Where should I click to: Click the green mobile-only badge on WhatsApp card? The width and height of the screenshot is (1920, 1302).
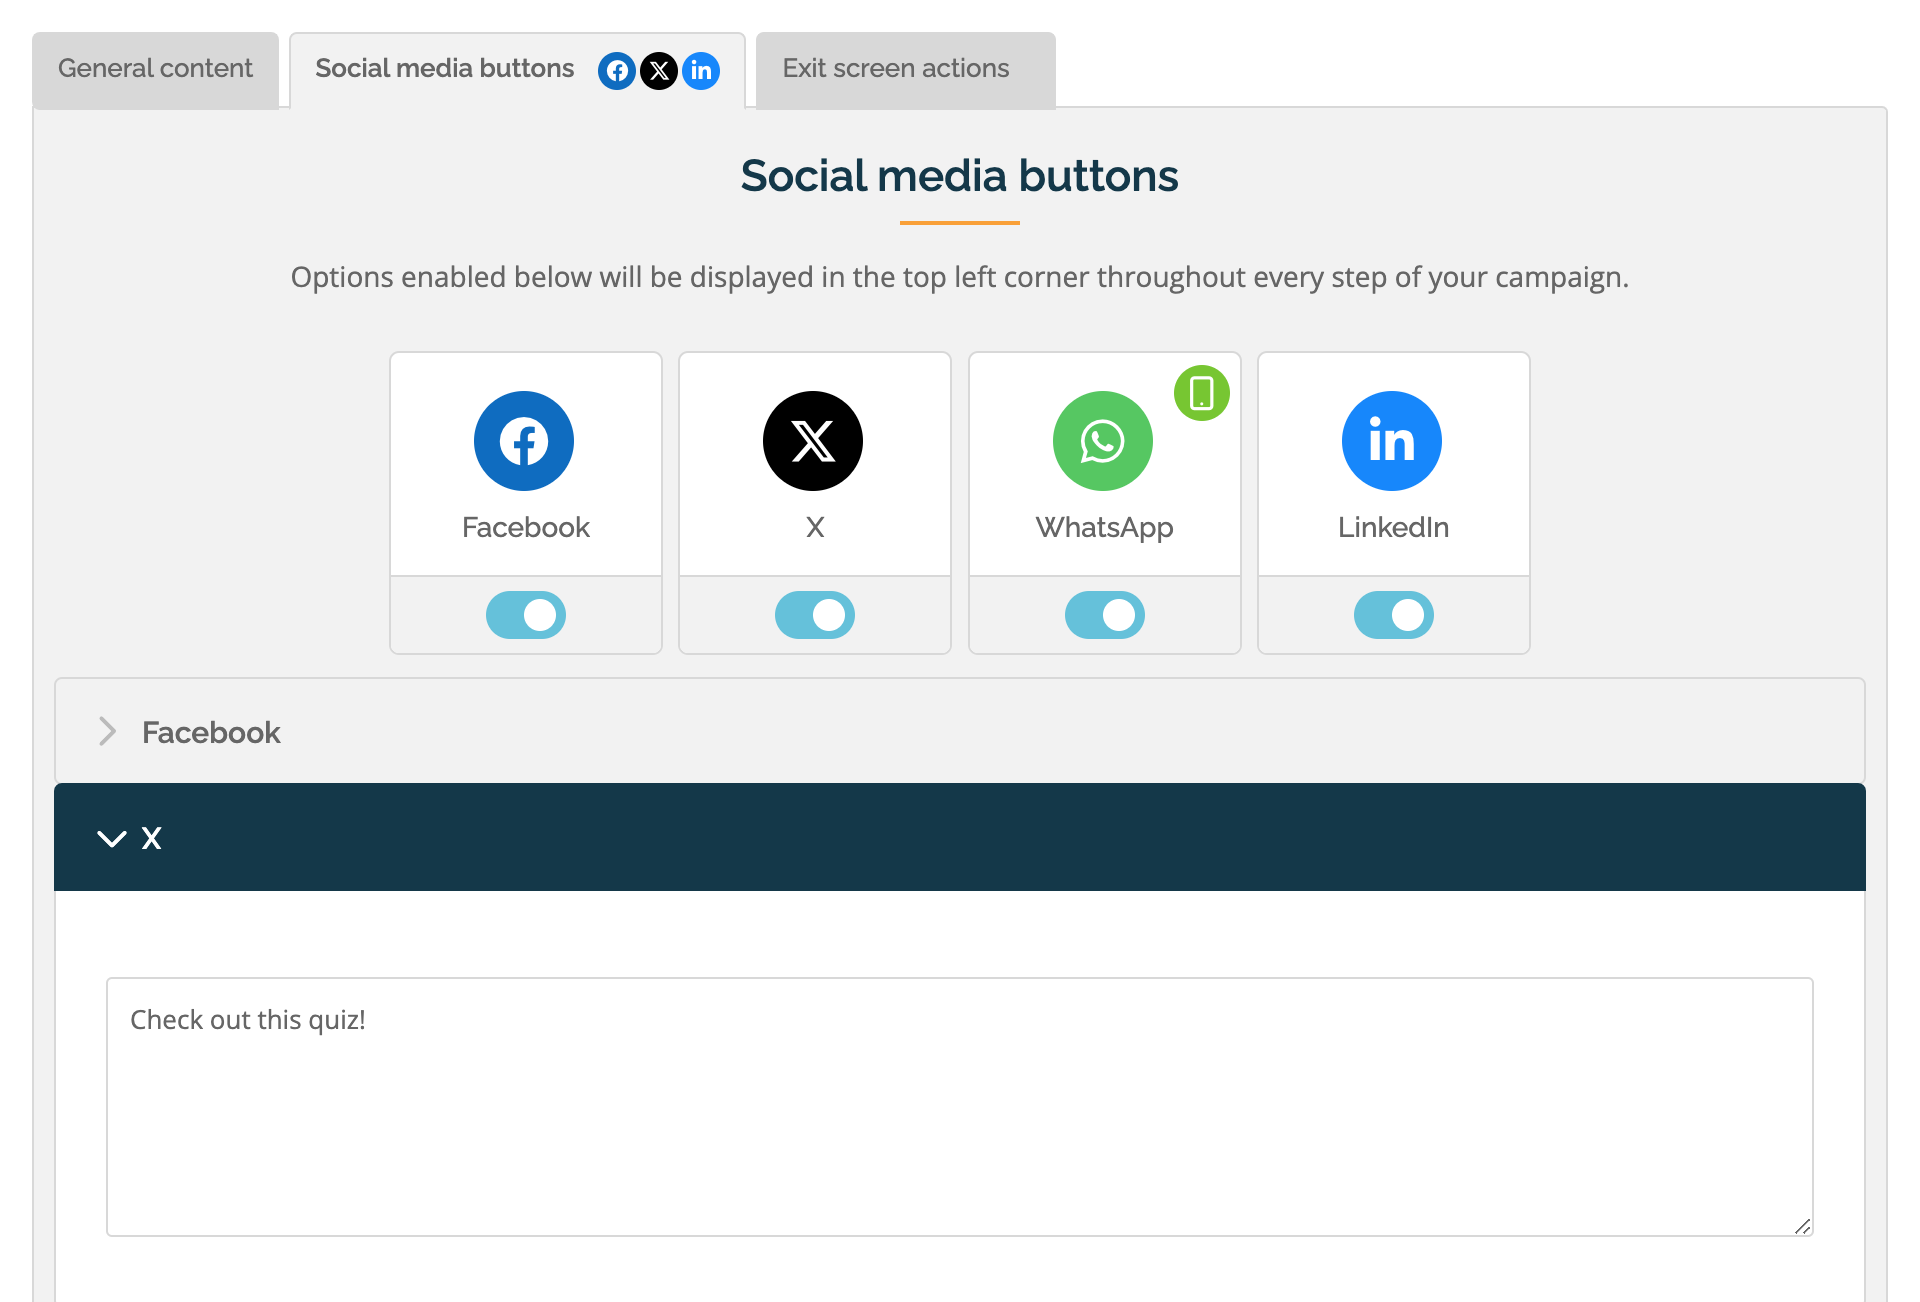tap(1202, 393)
